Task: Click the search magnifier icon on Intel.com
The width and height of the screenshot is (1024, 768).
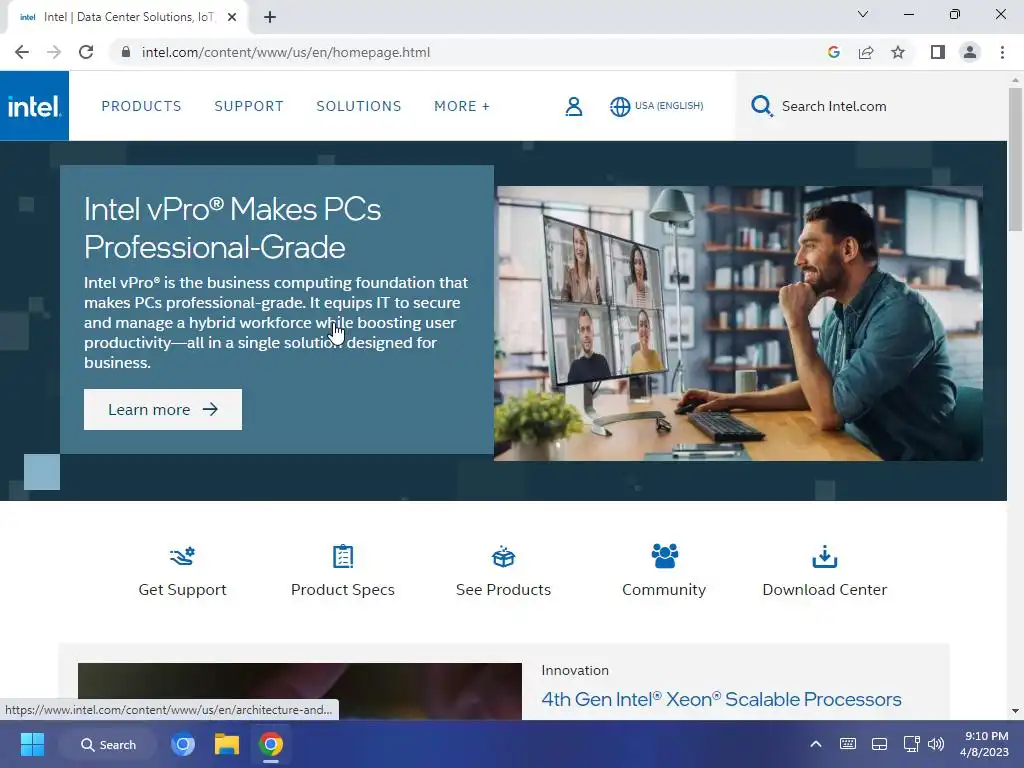Action: point(761,106)
